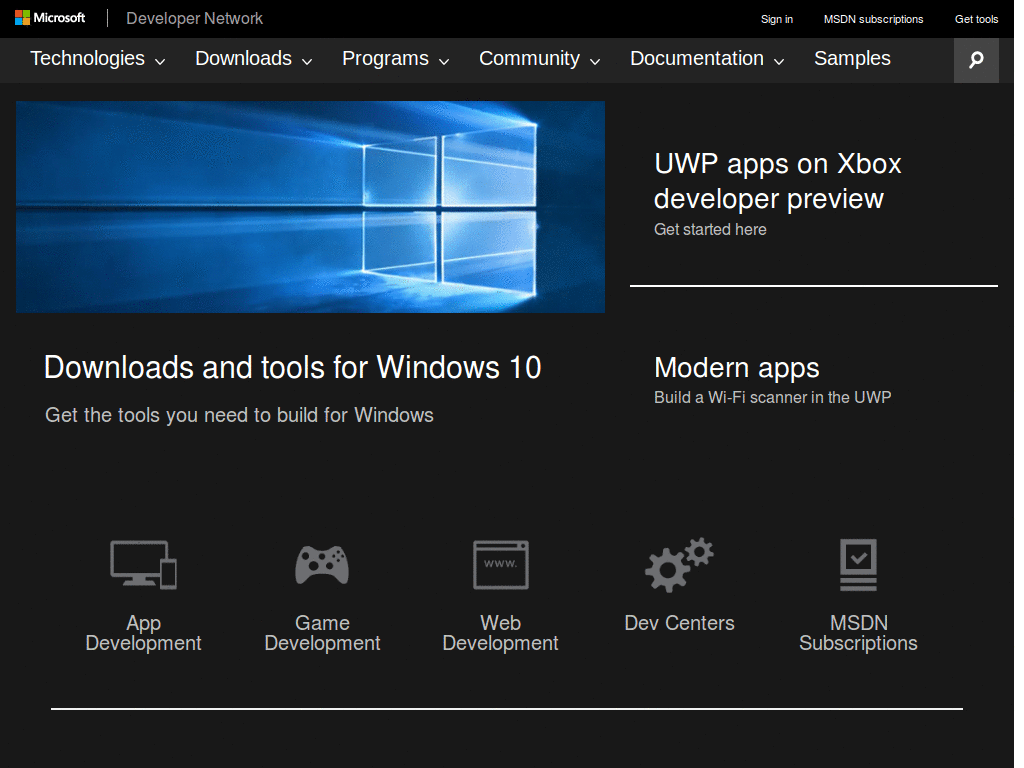The height and width of the screenshot is (768, 1024).
Task: Click the Get tools link
Action: point(976,18)
